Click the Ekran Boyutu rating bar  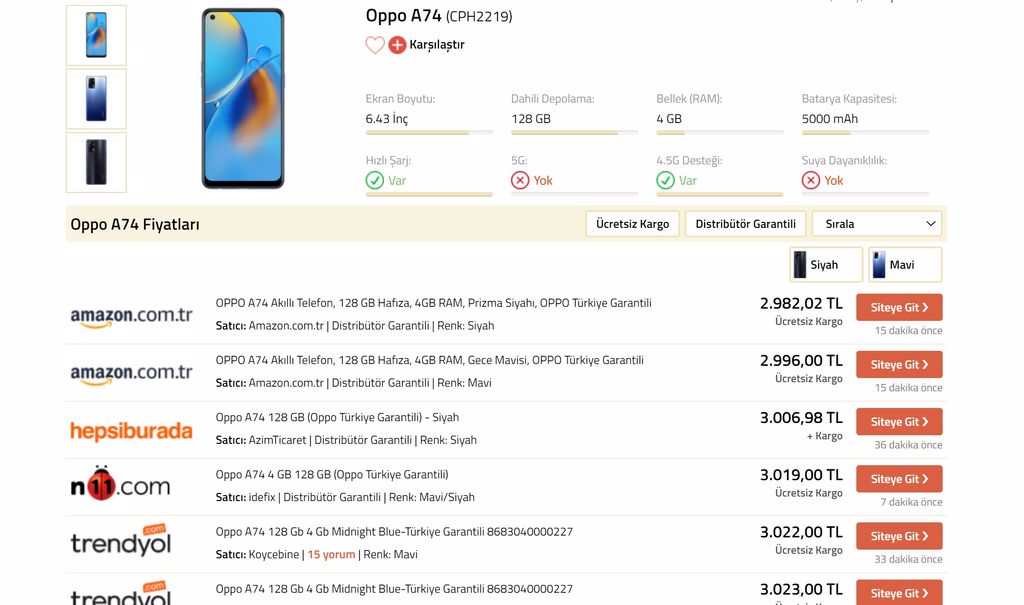429,133
